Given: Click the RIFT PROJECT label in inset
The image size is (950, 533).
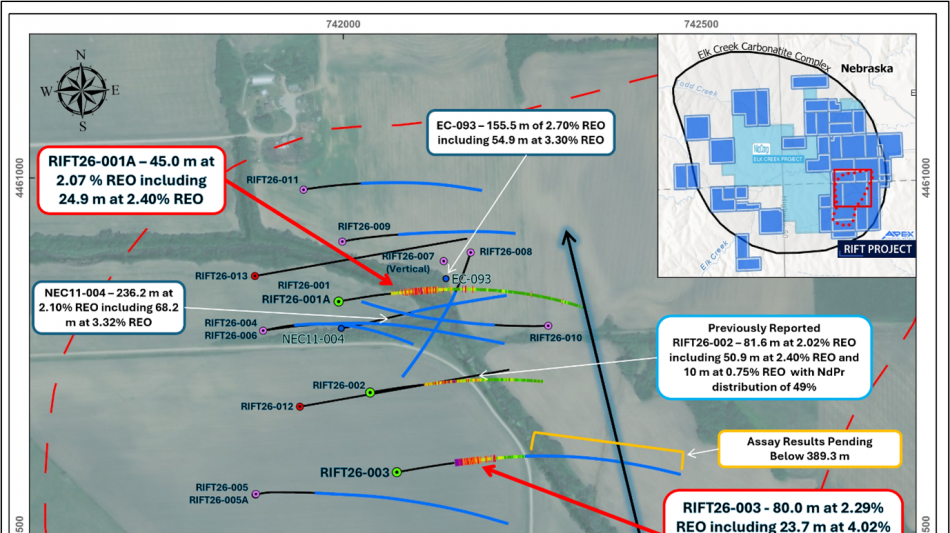Looking at the screenshot, I should pos(875,249).
